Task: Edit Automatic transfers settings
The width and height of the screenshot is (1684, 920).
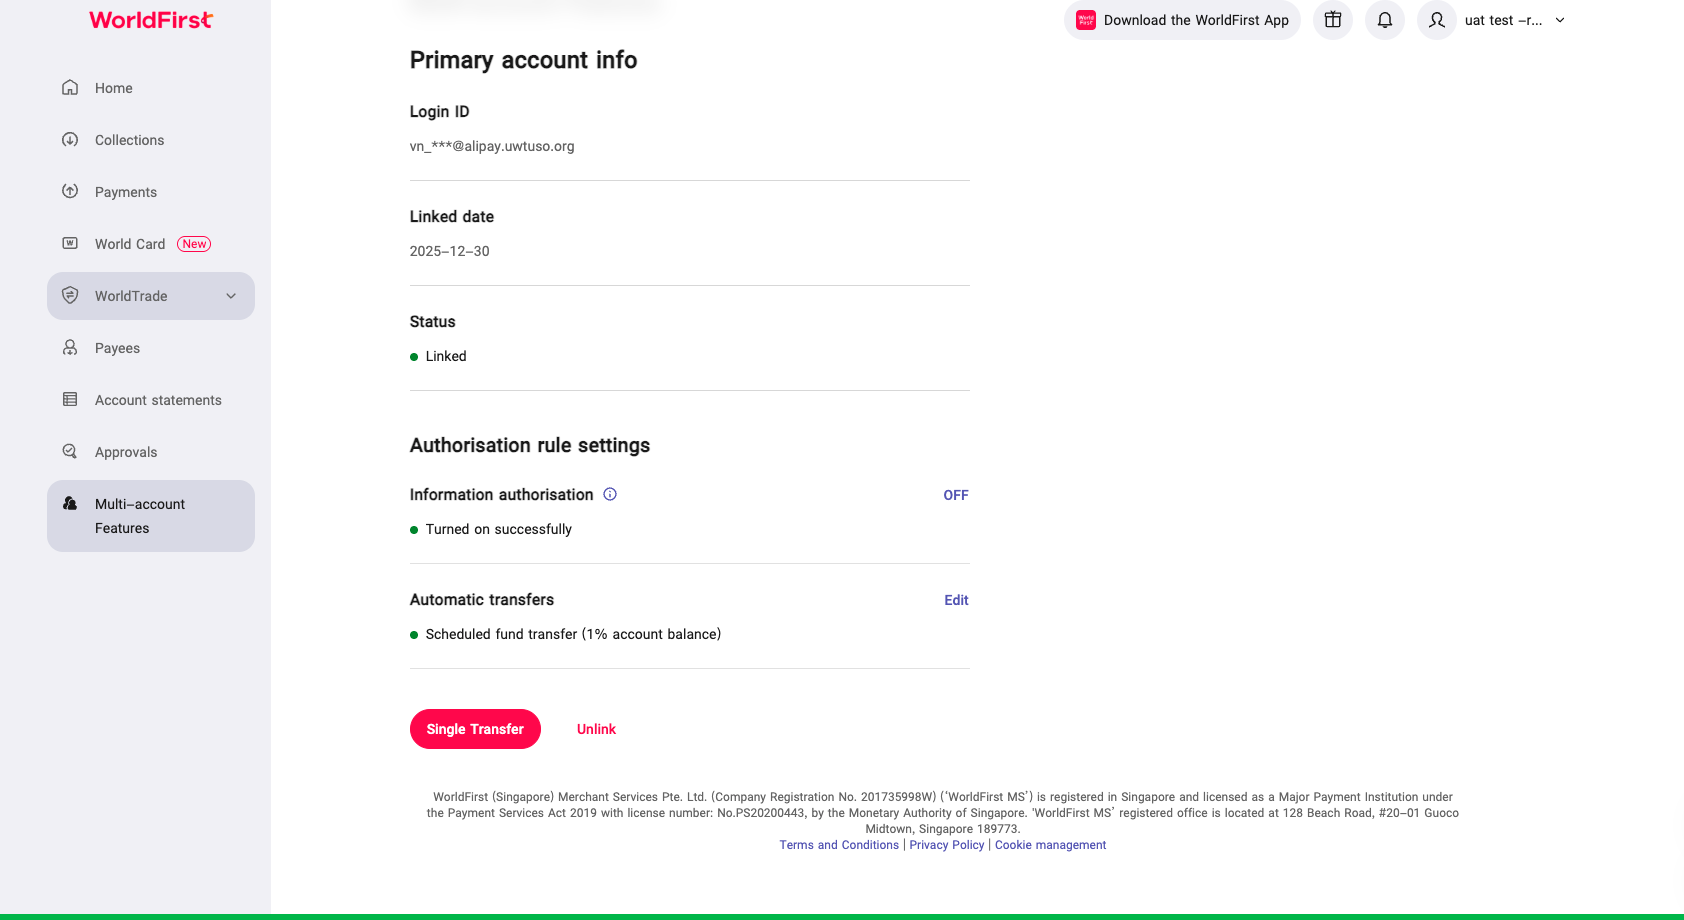Action: tap(956, 600)
